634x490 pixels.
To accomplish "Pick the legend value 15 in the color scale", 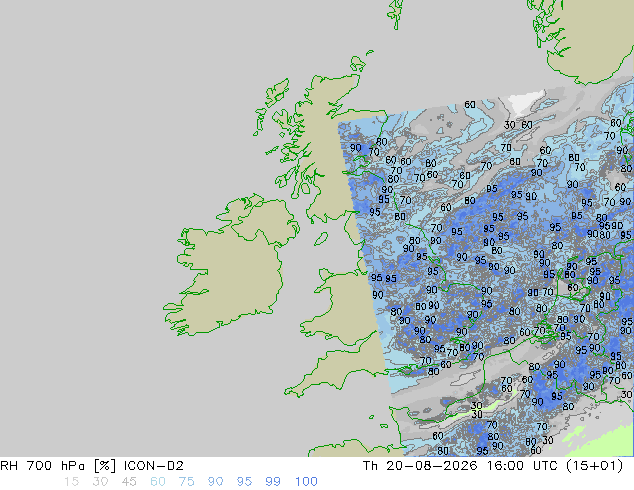I will tap(71, 482).
